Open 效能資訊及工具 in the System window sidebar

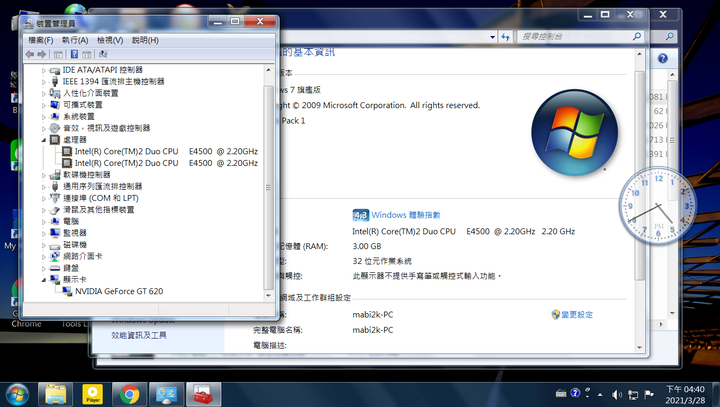point(139,335)
